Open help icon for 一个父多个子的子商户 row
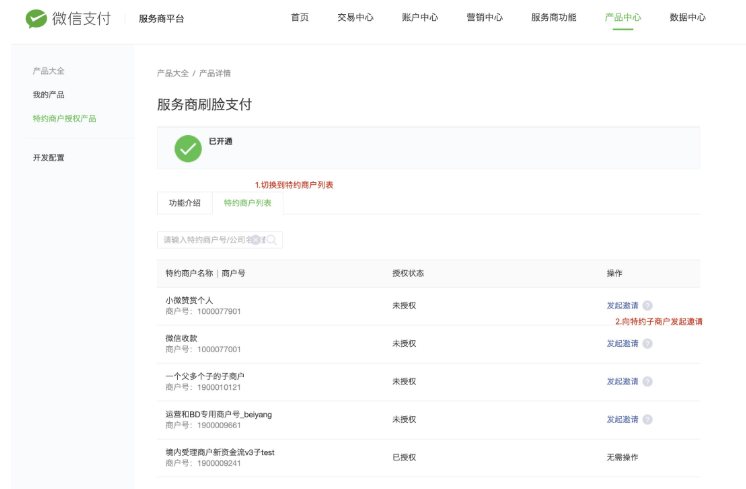 click(x=648, y=381)
